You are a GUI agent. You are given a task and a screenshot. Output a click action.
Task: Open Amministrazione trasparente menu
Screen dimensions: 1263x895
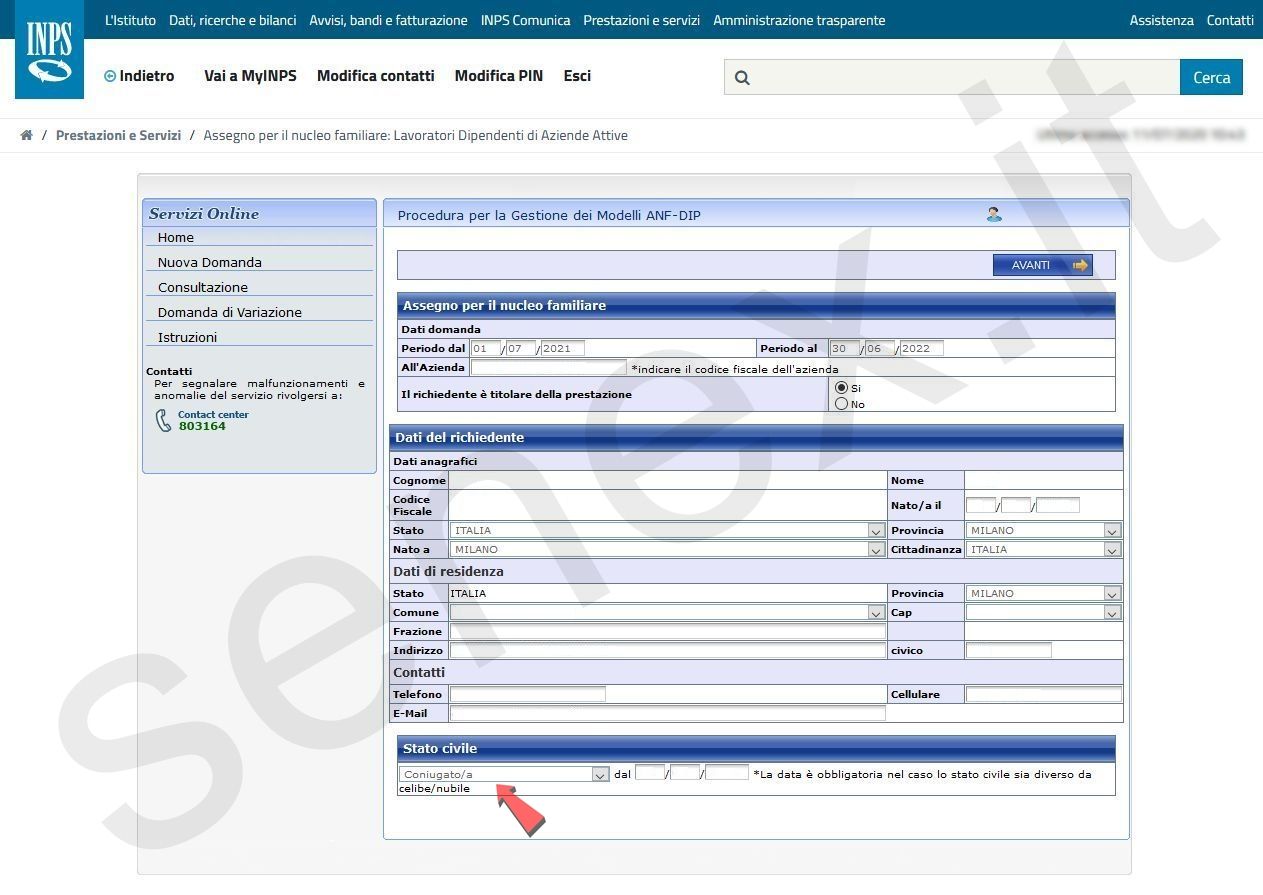point(799,20)
